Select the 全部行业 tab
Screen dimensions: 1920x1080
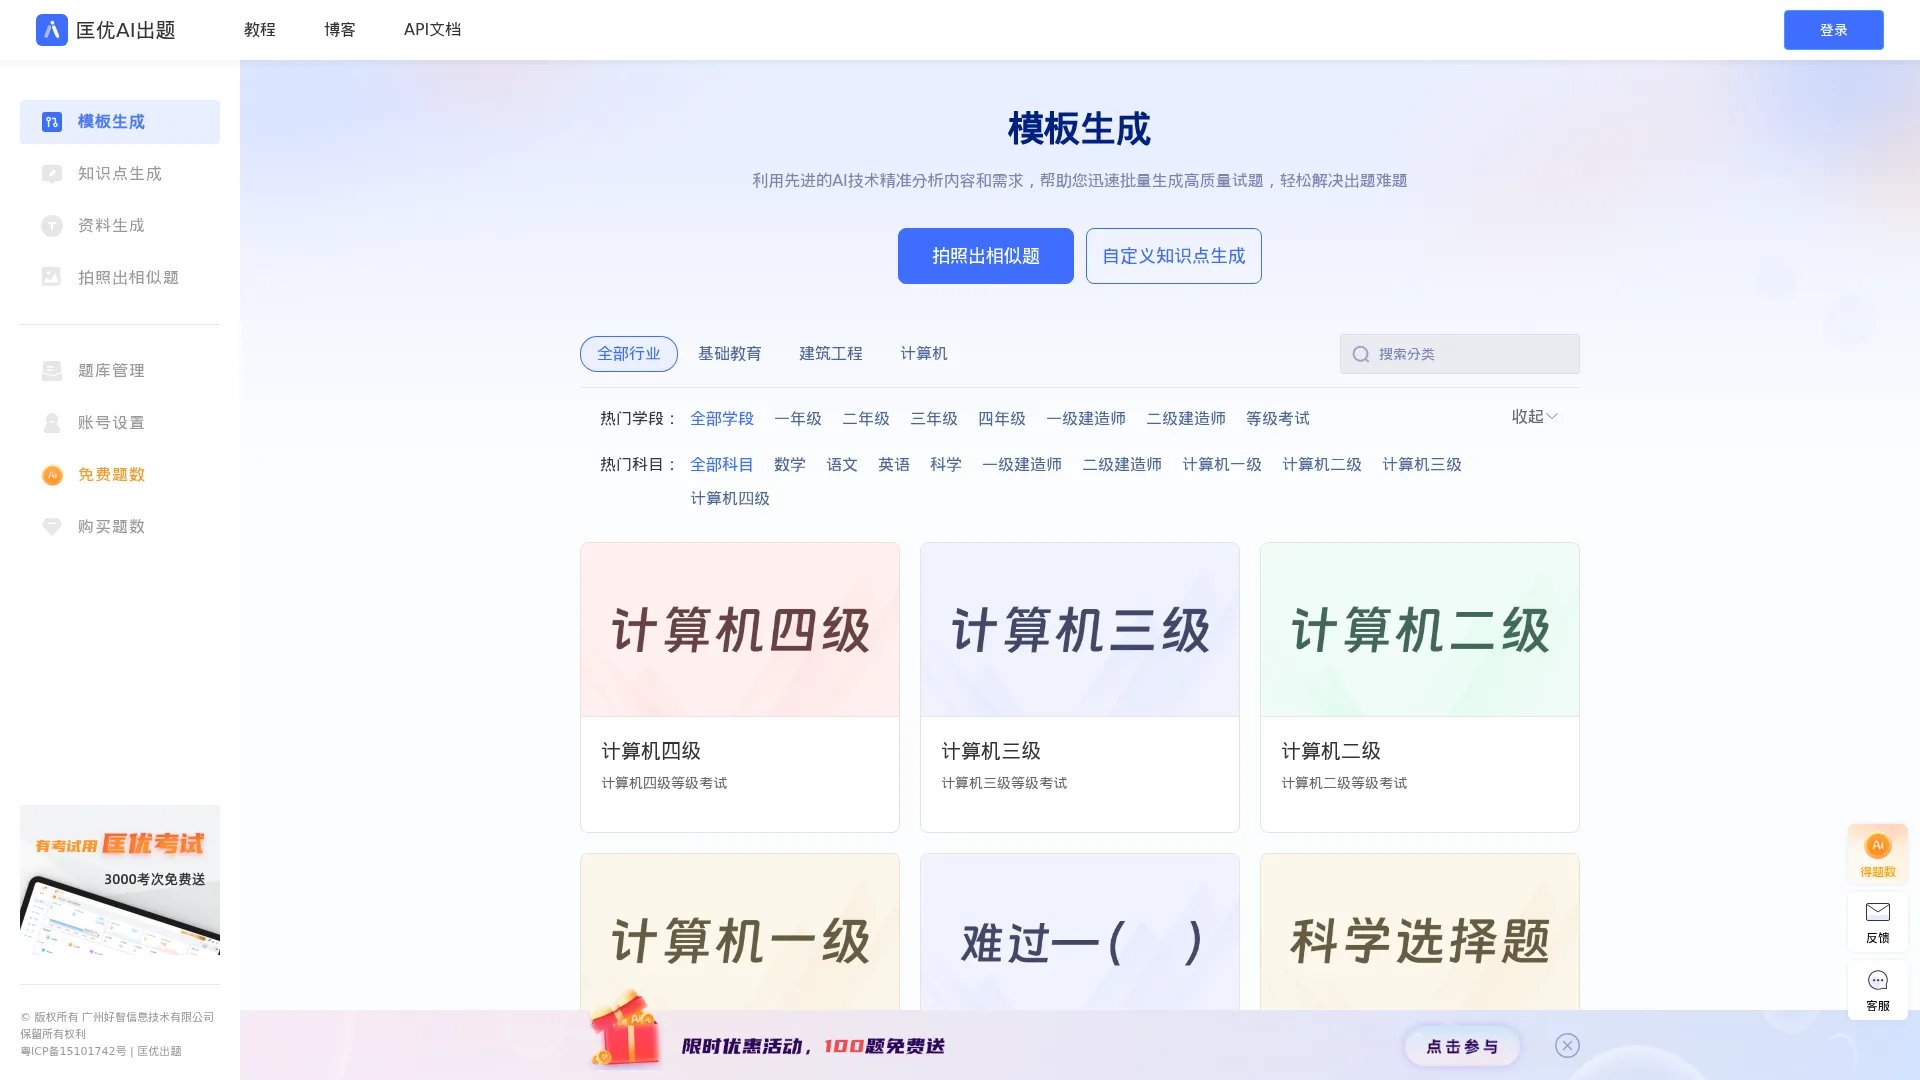(629, 354)
